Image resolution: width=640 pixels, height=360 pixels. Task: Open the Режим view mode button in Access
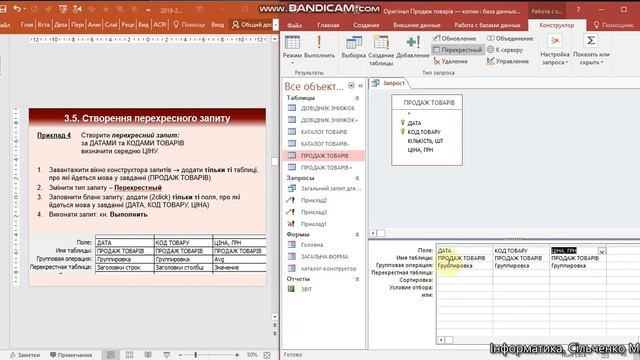pos(292,49)
